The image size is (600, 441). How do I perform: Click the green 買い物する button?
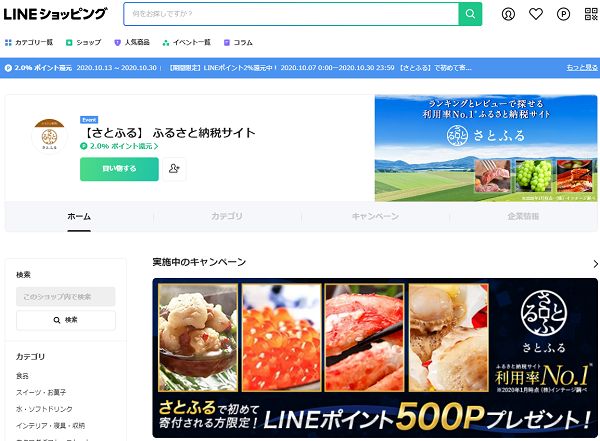[119, 169]
